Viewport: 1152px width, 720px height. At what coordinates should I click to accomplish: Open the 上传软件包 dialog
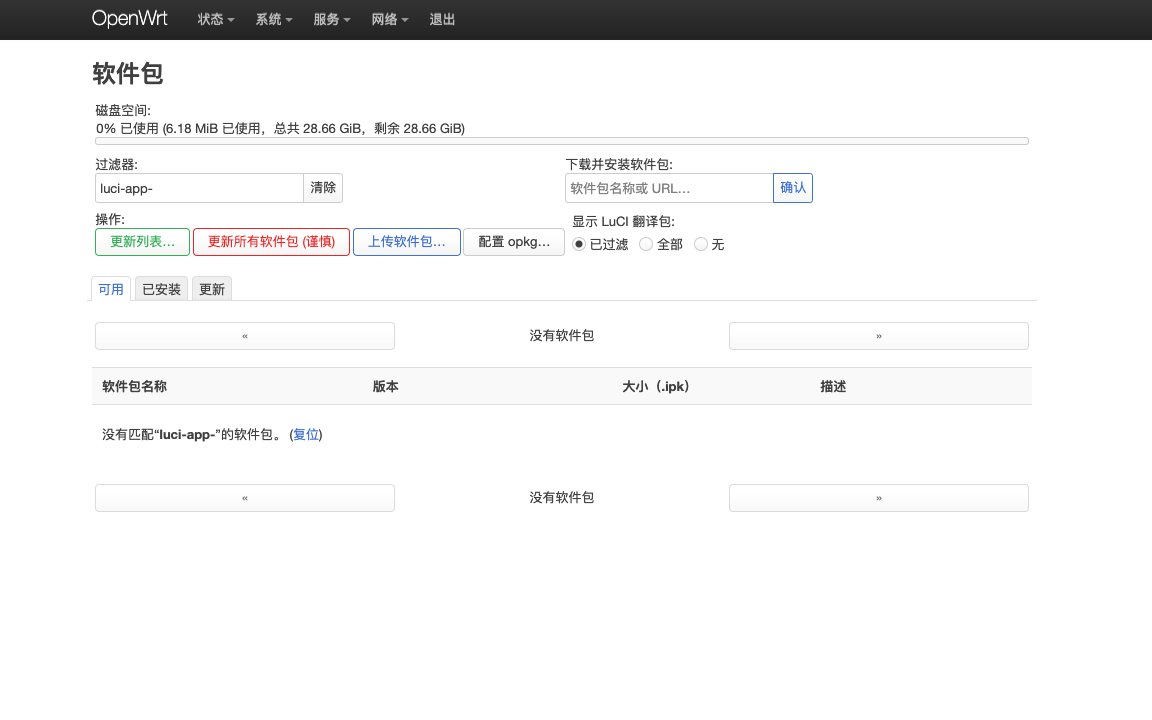pyautogui.click(x=406, y=241)
